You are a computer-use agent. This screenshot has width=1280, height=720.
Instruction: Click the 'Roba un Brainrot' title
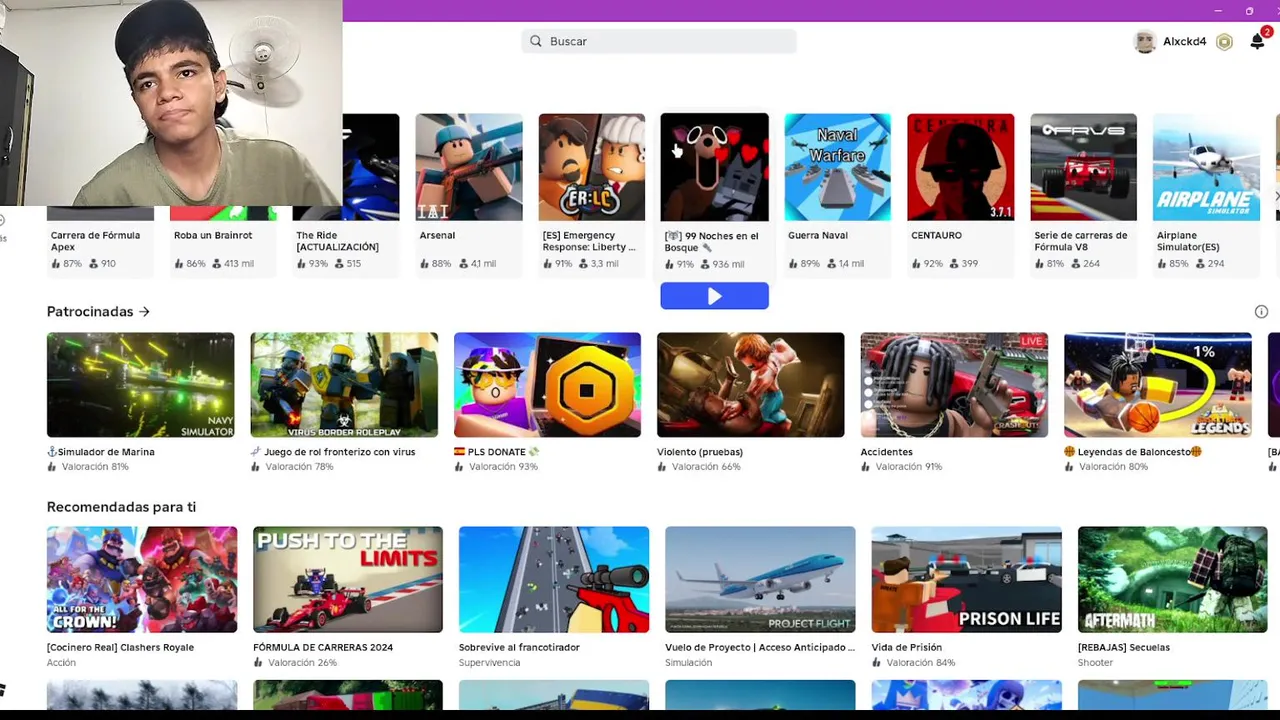point(213,236)
